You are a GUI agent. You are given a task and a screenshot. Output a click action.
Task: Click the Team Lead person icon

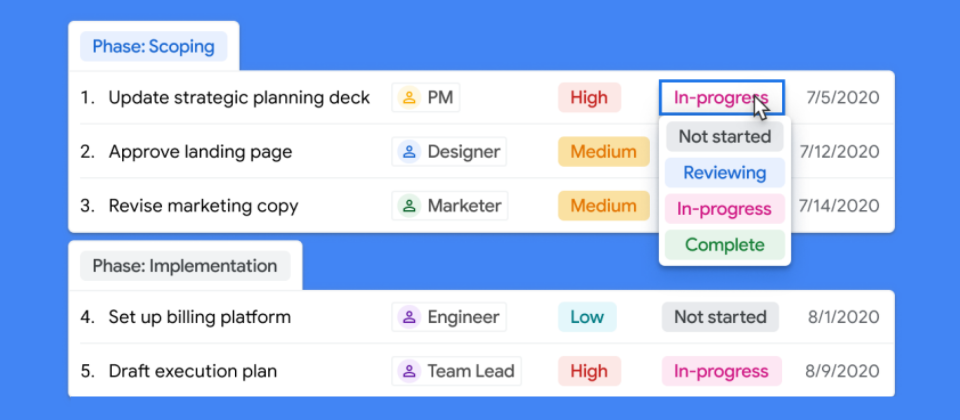click(x=409, y=371)
